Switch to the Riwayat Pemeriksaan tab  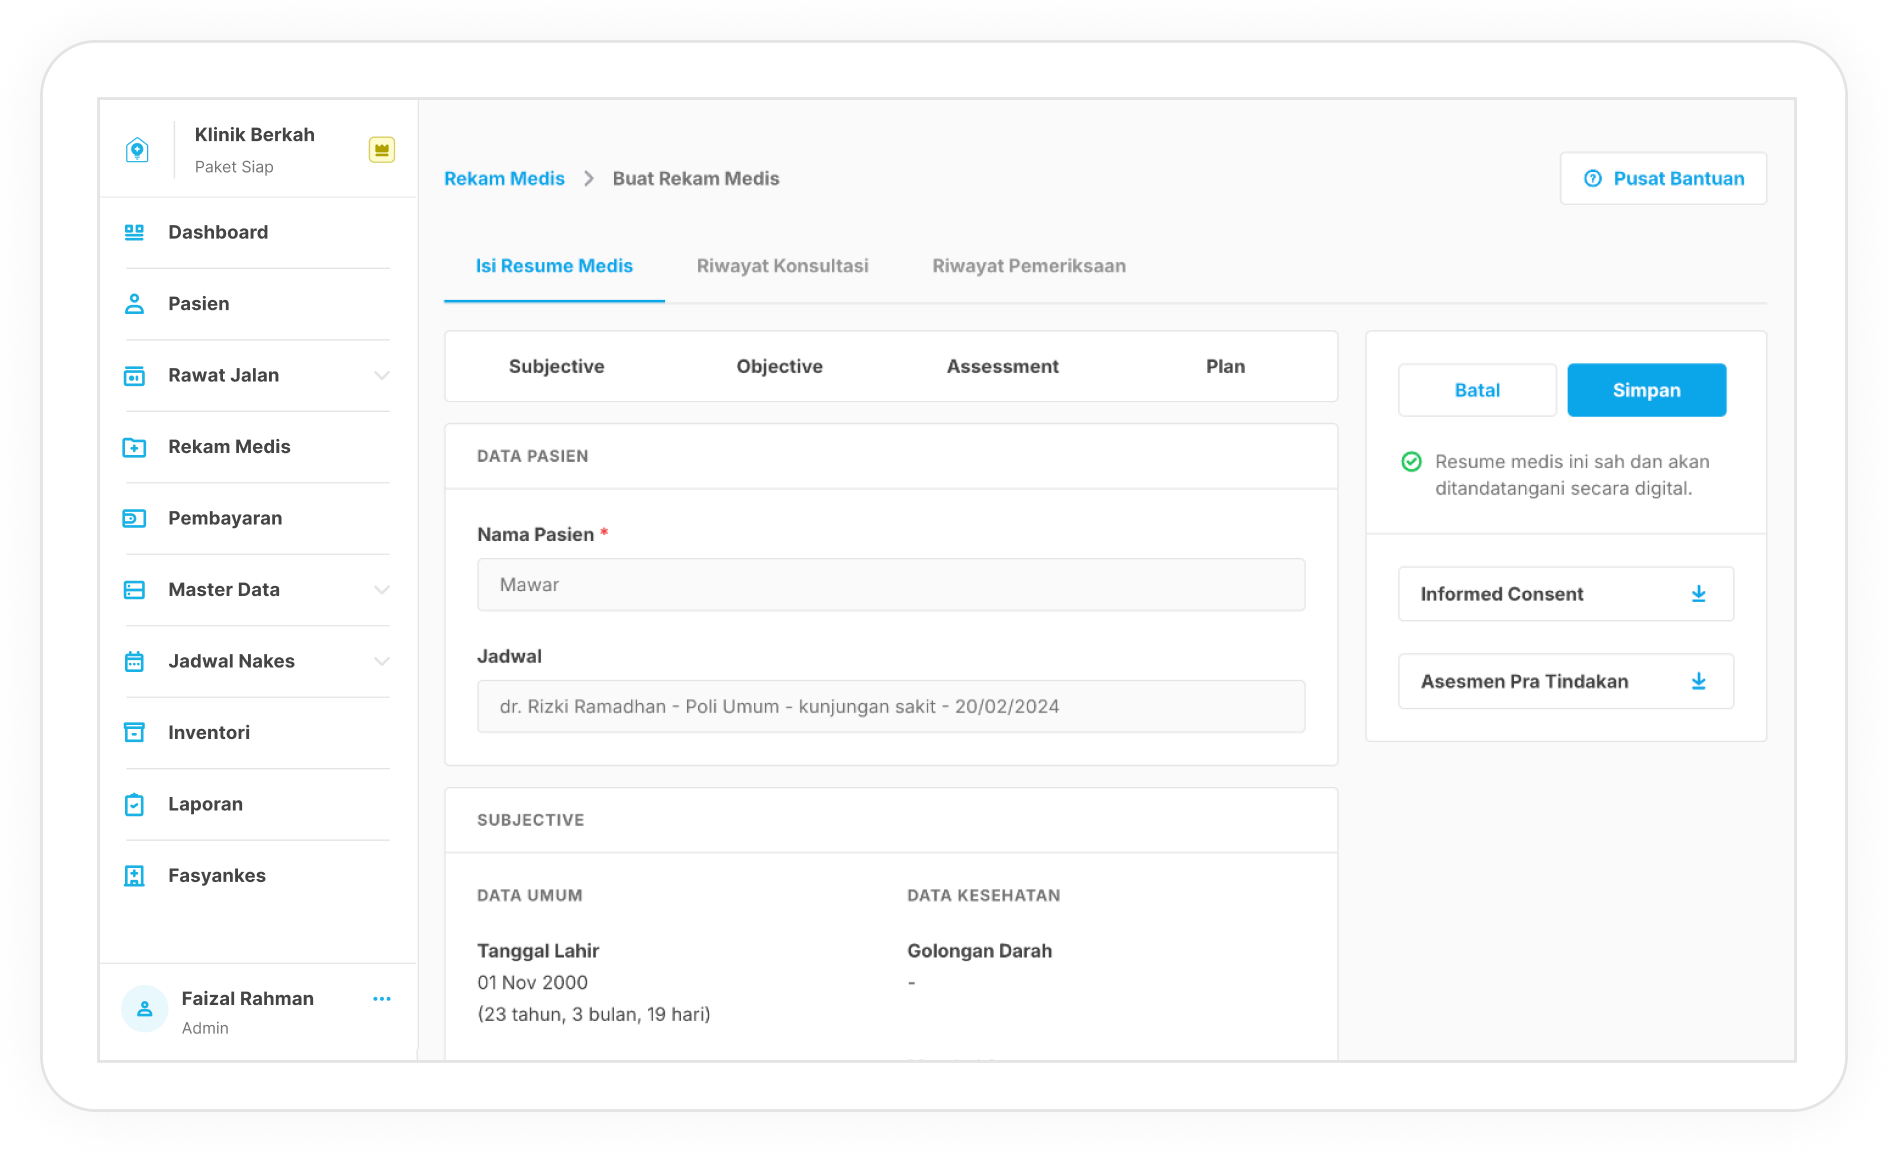[x=1028, y=266]
